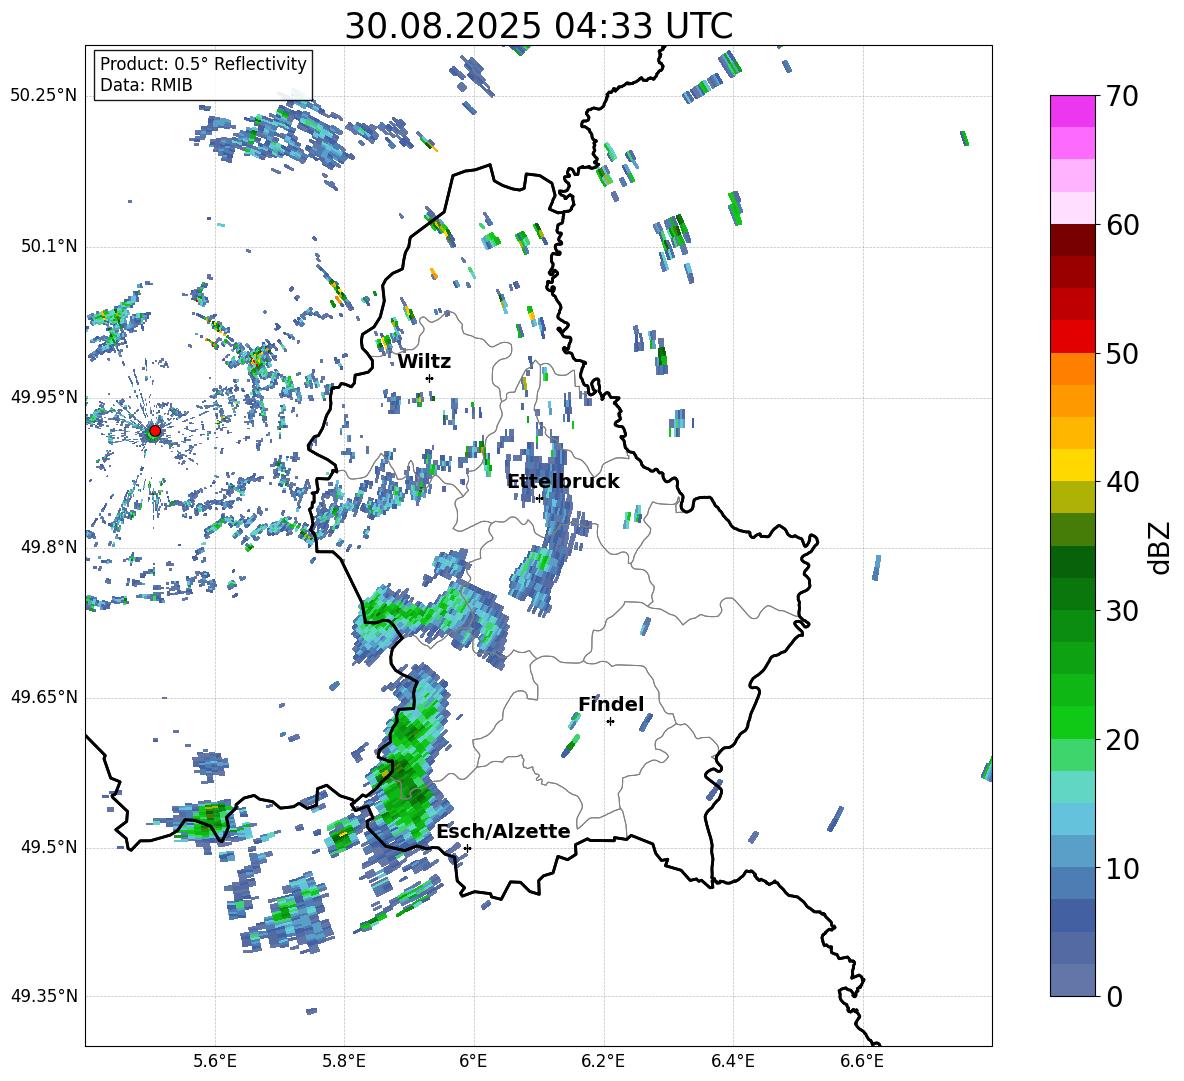
Task: Click the magenta top colorbar segment
Action: point(1072,111)
